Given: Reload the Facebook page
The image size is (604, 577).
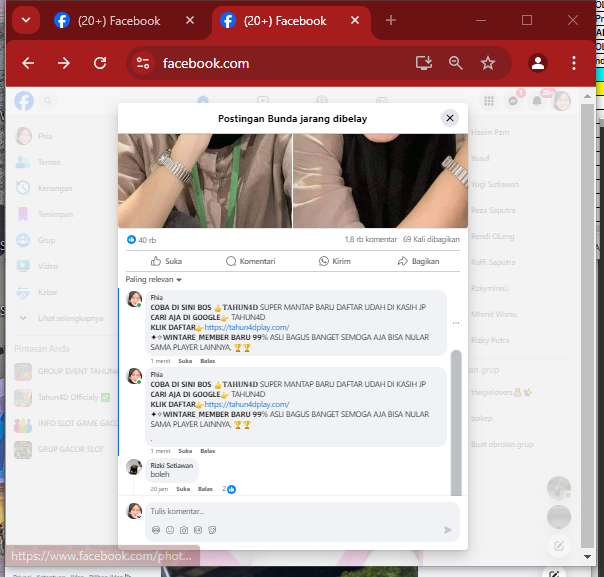Looking at the screenshot, I should click(100, 63).
